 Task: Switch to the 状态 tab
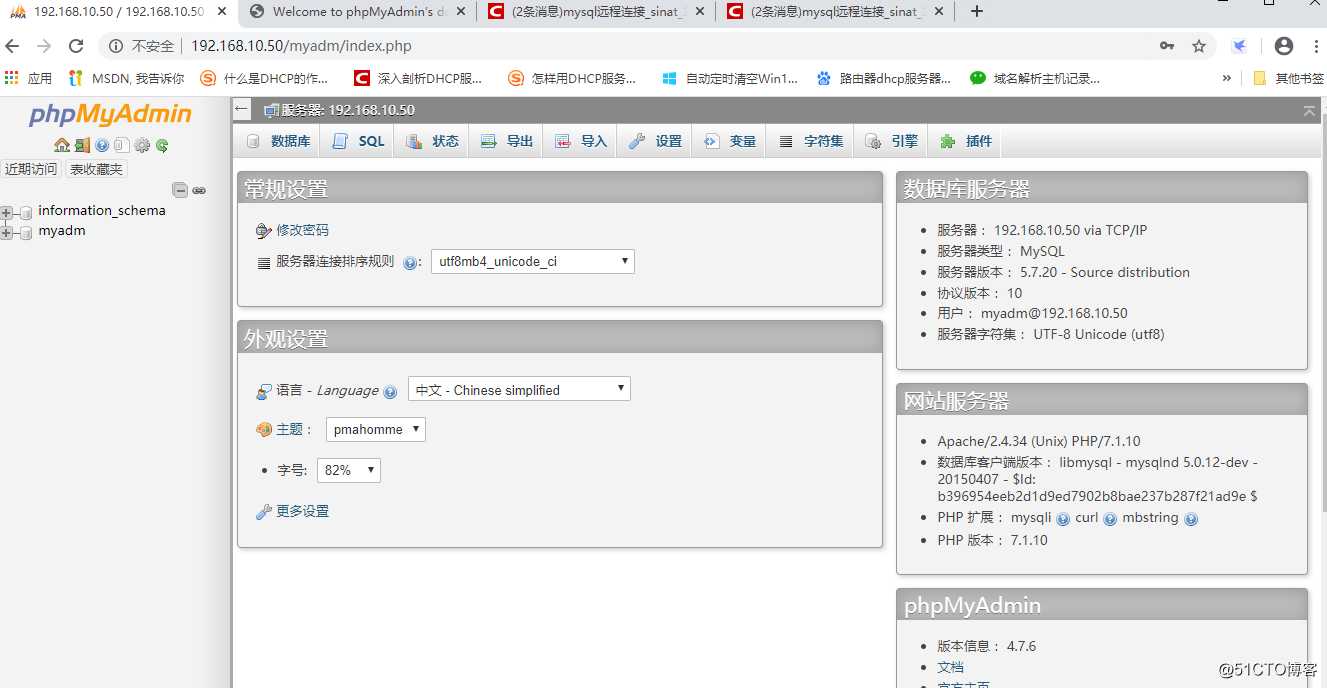coord(433,141)
